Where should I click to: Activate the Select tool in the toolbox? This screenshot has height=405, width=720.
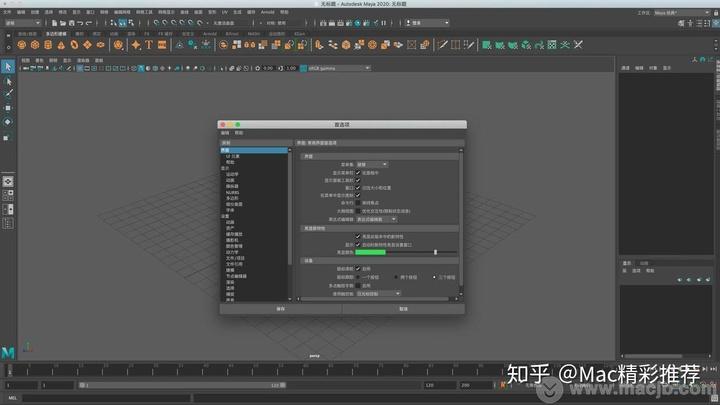[x=8, y=67]
